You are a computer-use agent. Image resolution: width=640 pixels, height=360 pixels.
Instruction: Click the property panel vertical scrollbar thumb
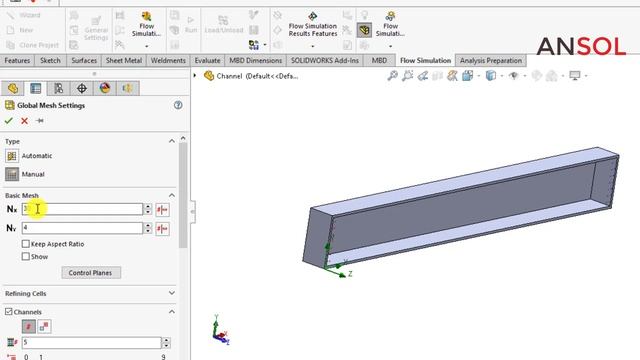point(183,195)
